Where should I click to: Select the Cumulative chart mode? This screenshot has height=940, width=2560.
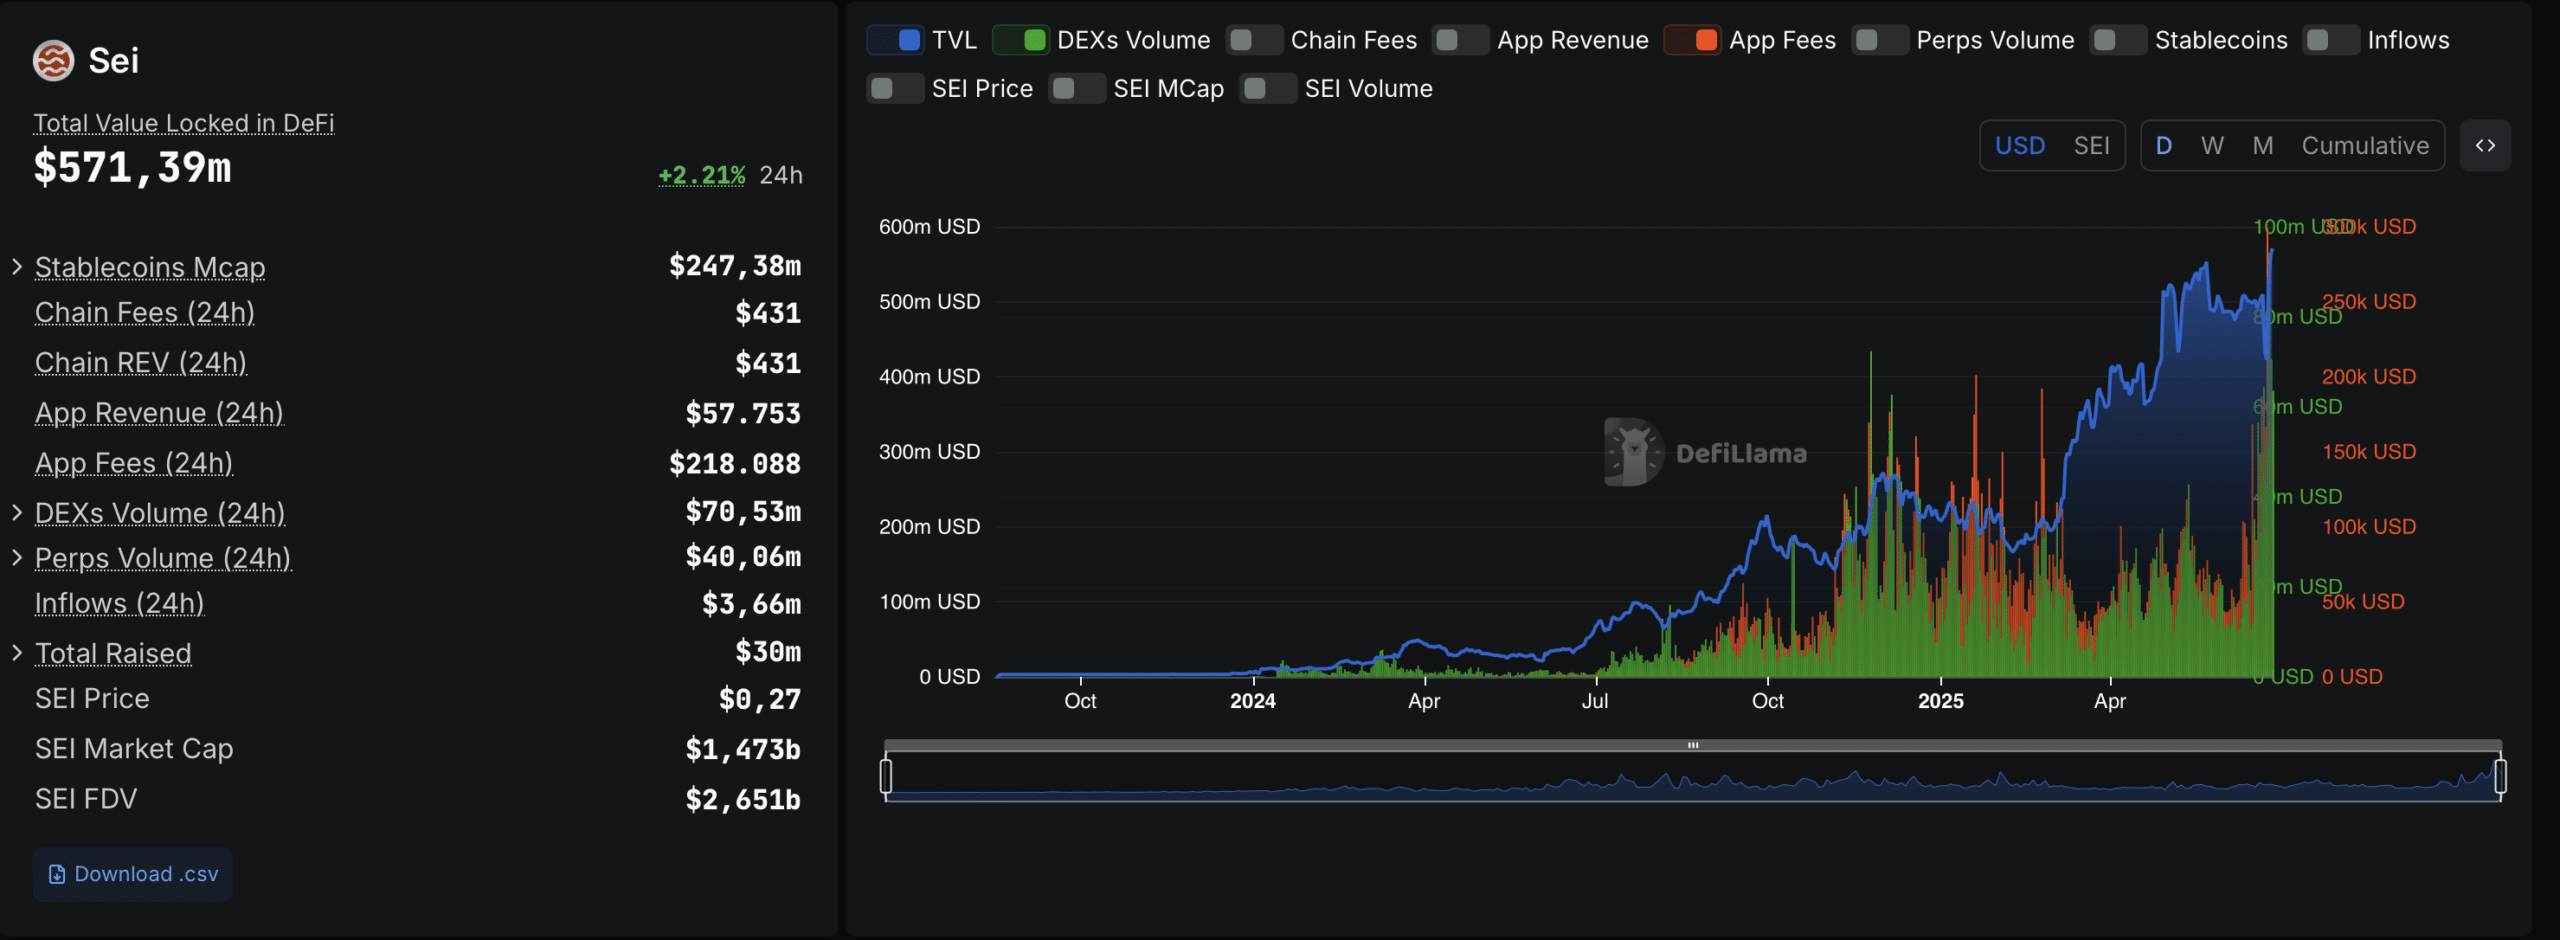2365,146
